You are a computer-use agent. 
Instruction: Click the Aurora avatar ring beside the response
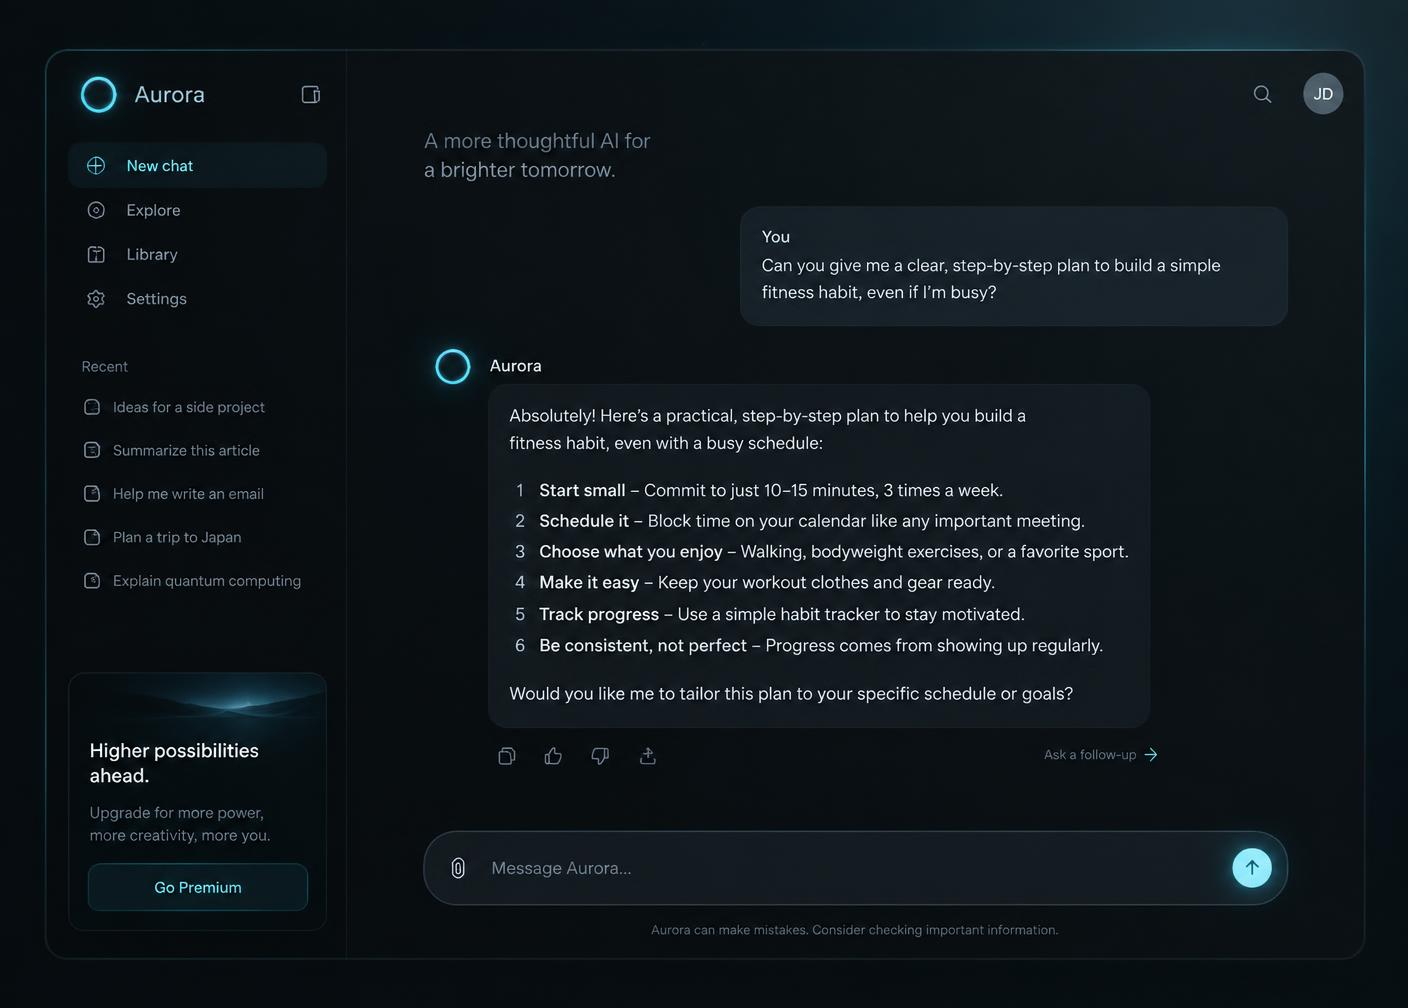tap(453, 367)
